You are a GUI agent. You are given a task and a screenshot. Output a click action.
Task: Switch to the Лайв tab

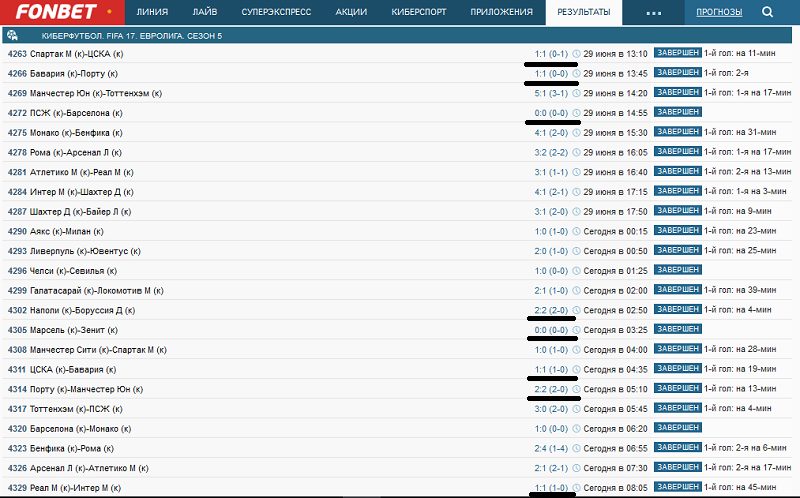(205, 13)
